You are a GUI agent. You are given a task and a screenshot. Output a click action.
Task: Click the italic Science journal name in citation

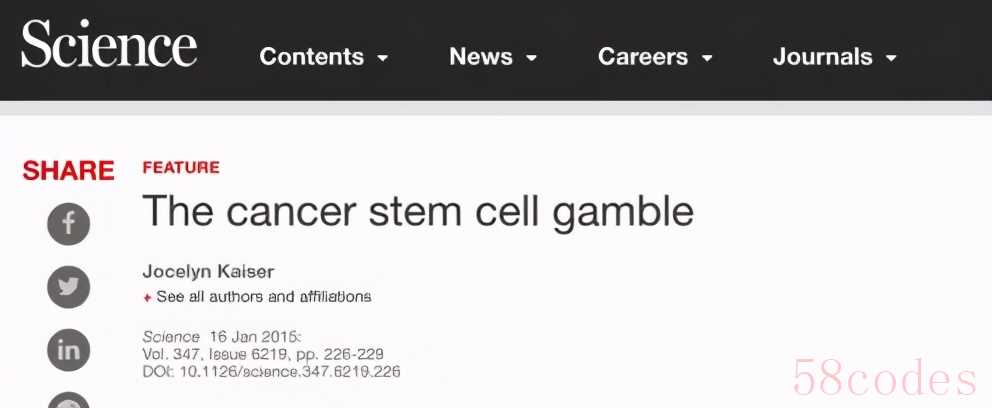click(170, 336)
